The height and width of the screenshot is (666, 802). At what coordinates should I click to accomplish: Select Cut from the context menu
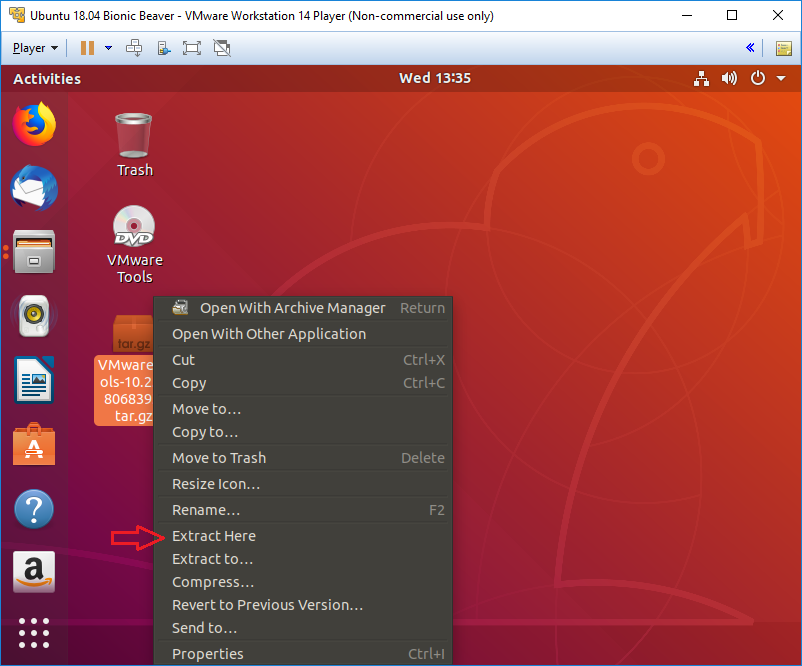[303, 360]
